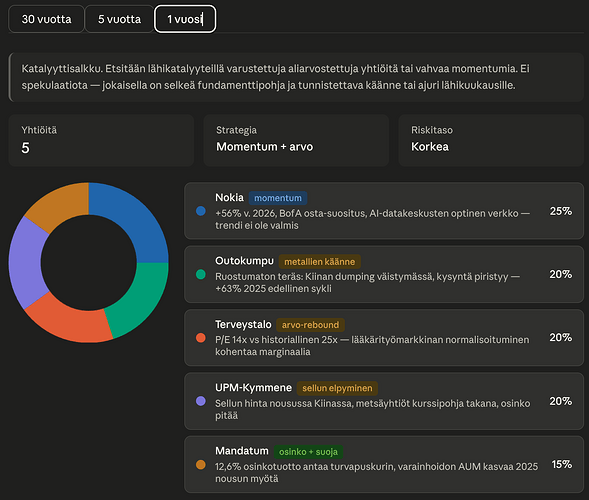This screenshot has width=589, height=500.
Task: Click the arvo-rebound tag
Action: 310,325
